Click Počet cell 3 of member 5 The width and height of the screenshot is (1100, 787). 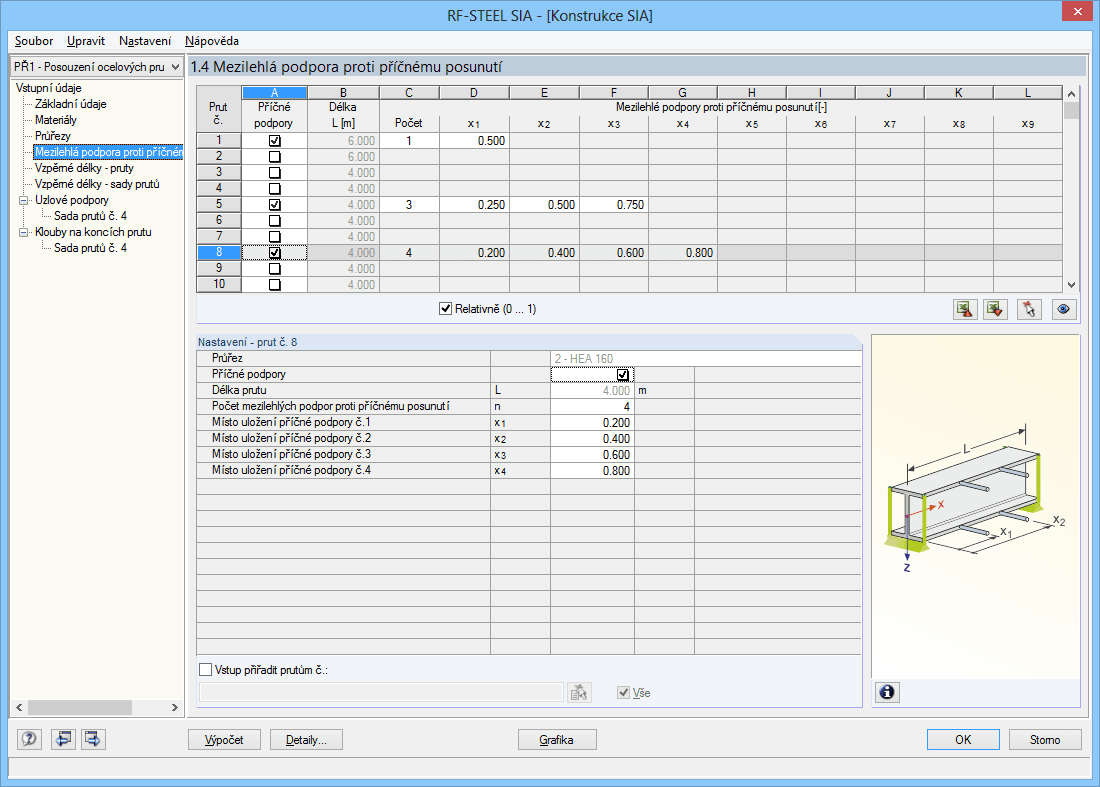coord(409,205)
